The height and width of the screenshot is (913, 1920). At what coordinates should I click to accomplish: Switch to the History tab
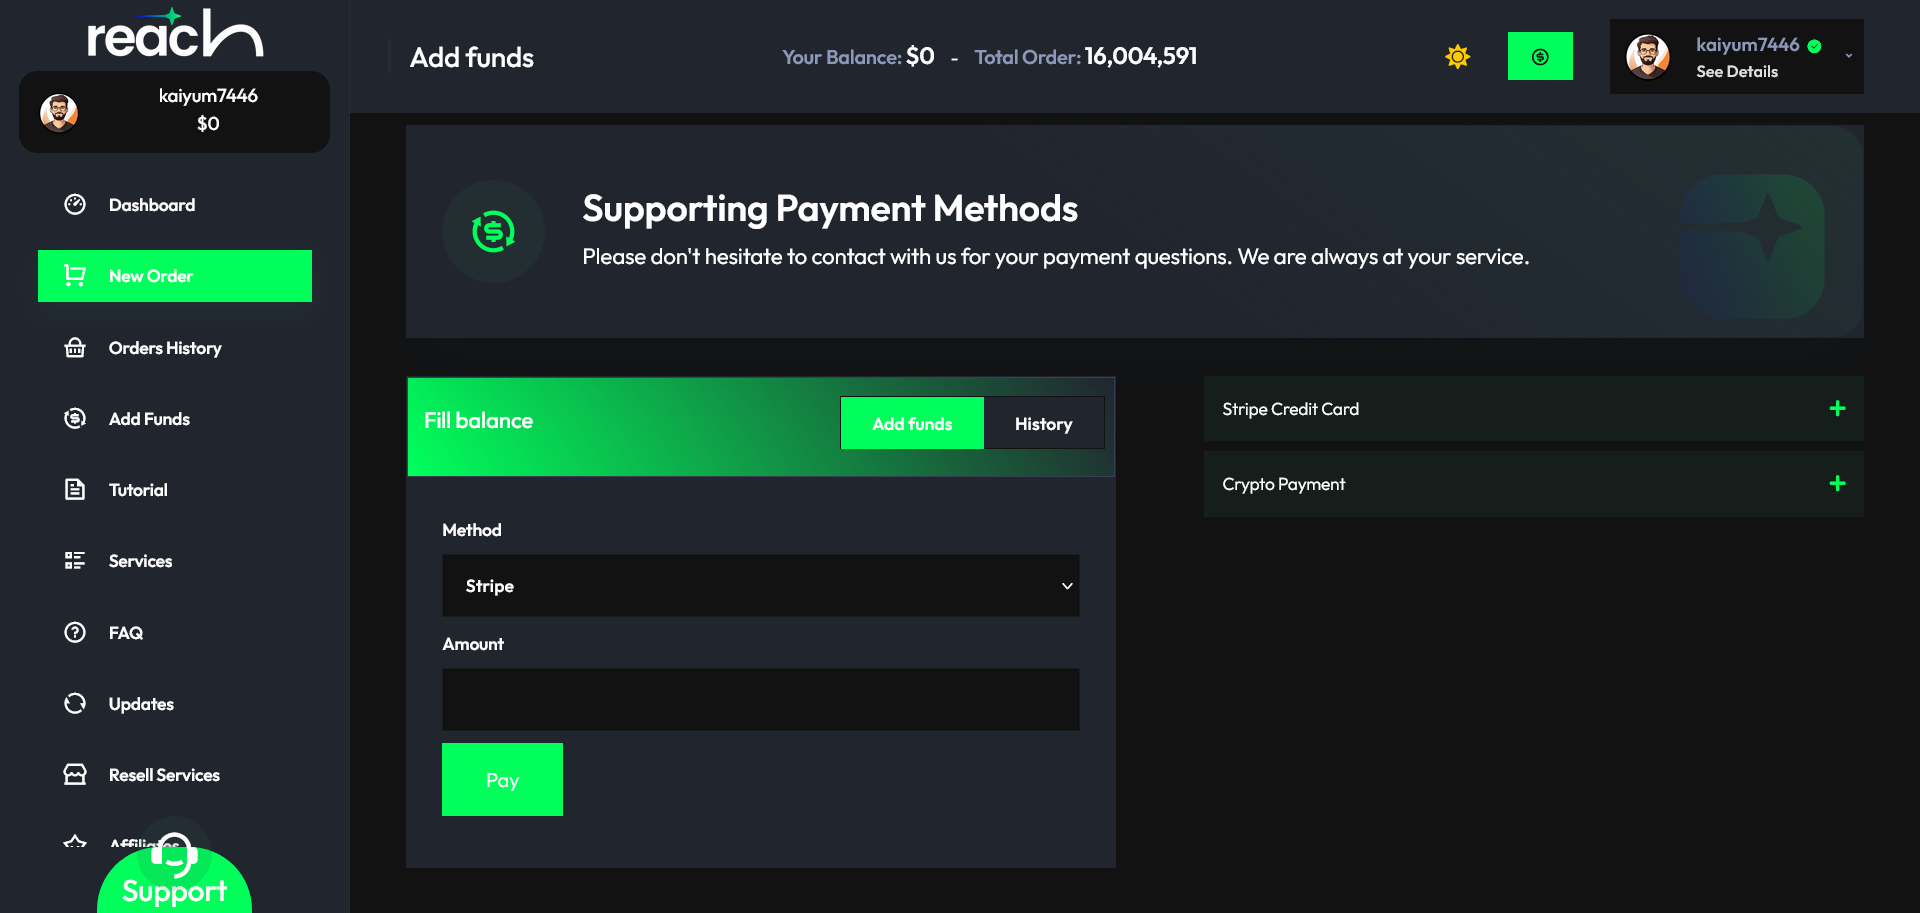coord(1044,424)
